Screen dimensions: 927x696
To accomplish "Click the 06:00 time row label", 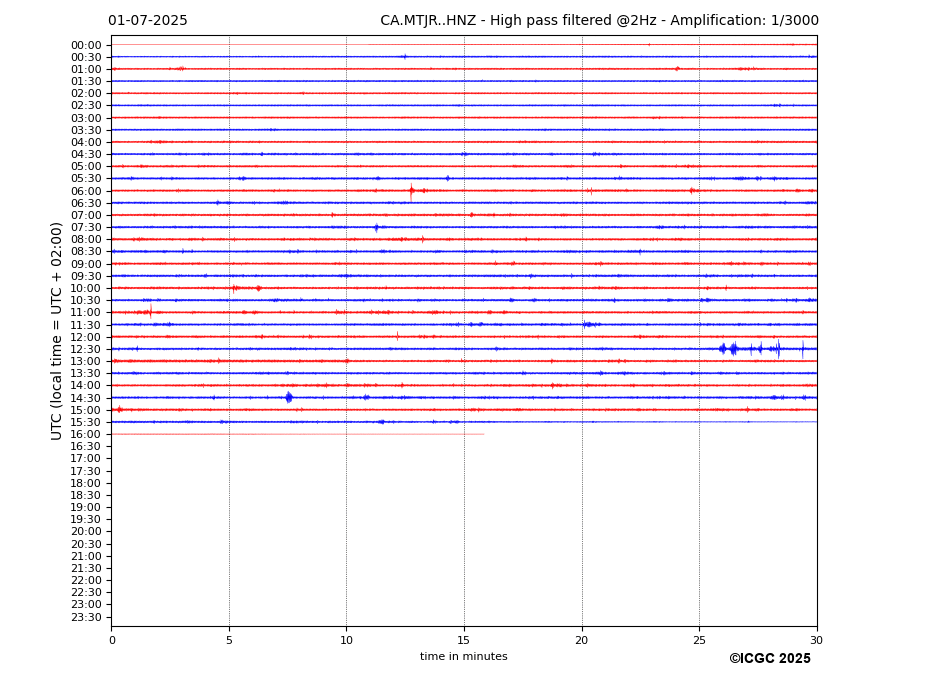I will 86,191.
